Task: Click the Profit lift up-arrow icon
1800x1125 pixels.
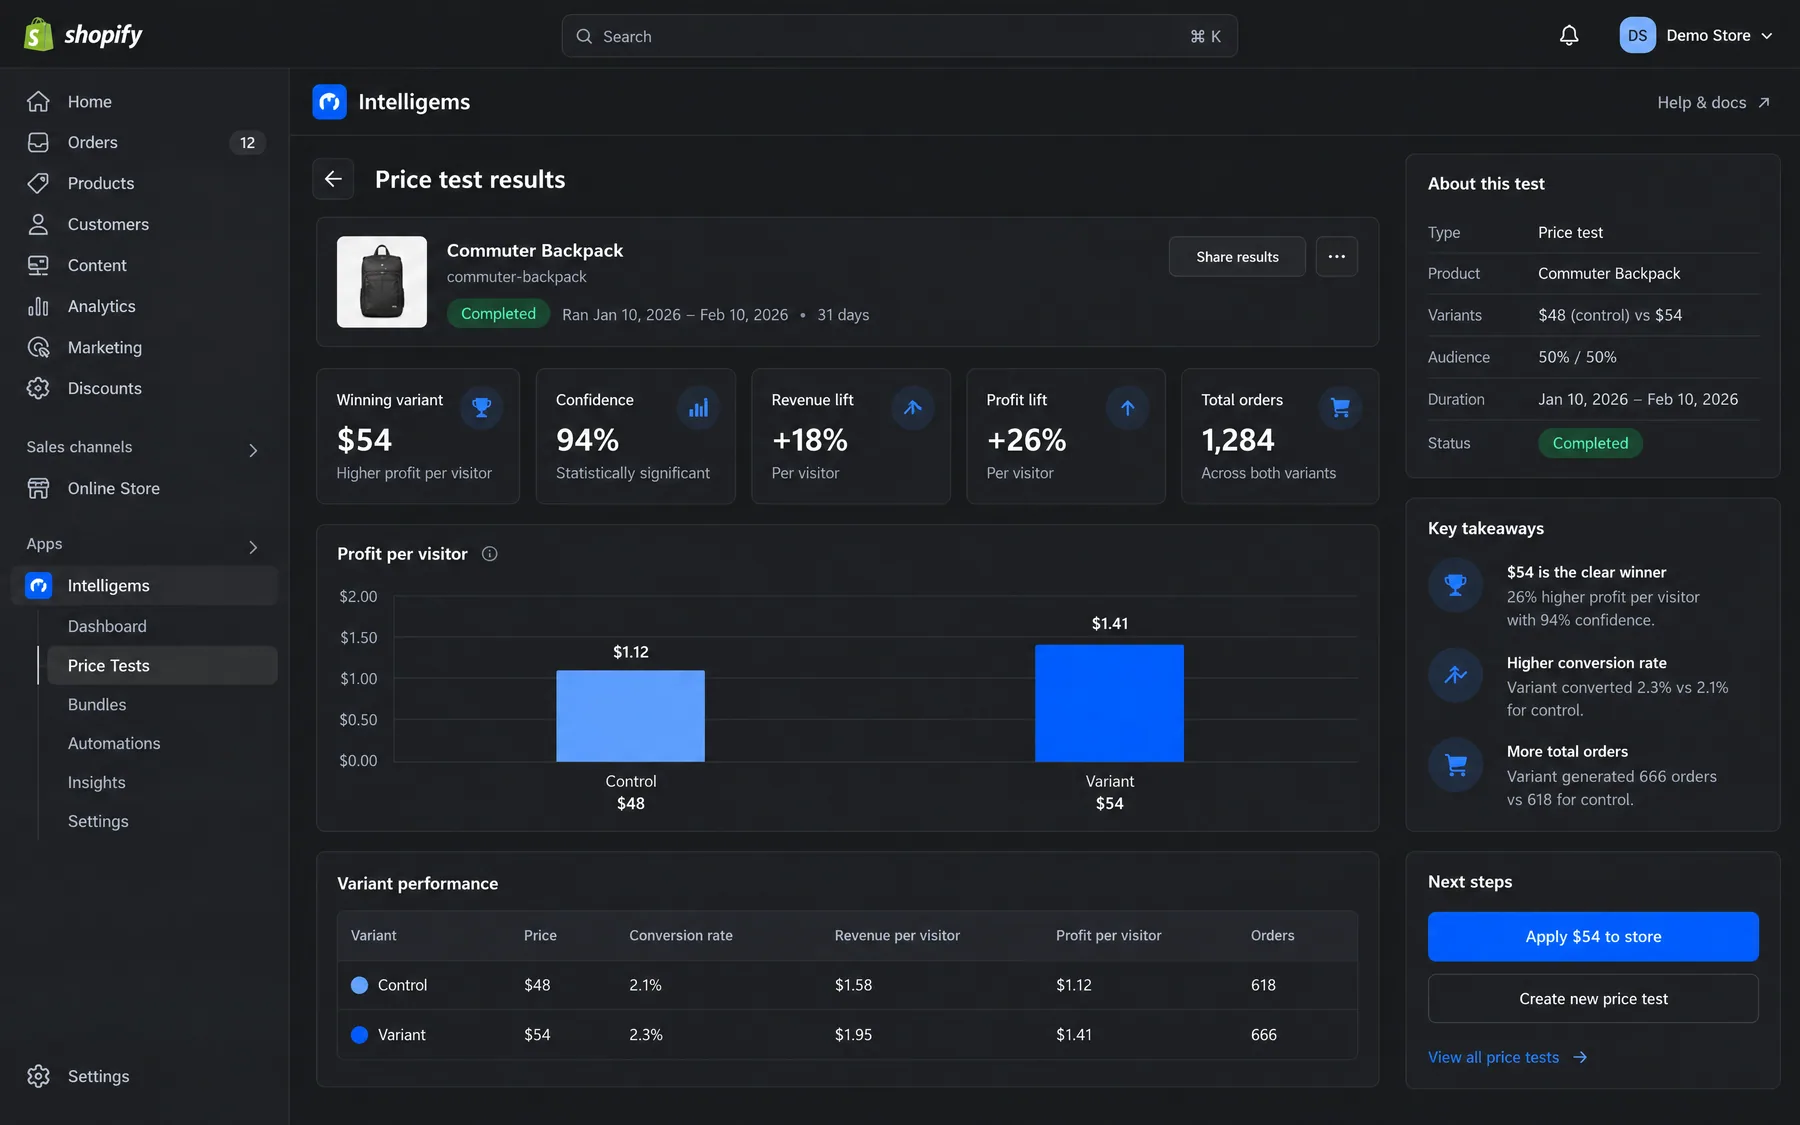Action: point(1127,408)
